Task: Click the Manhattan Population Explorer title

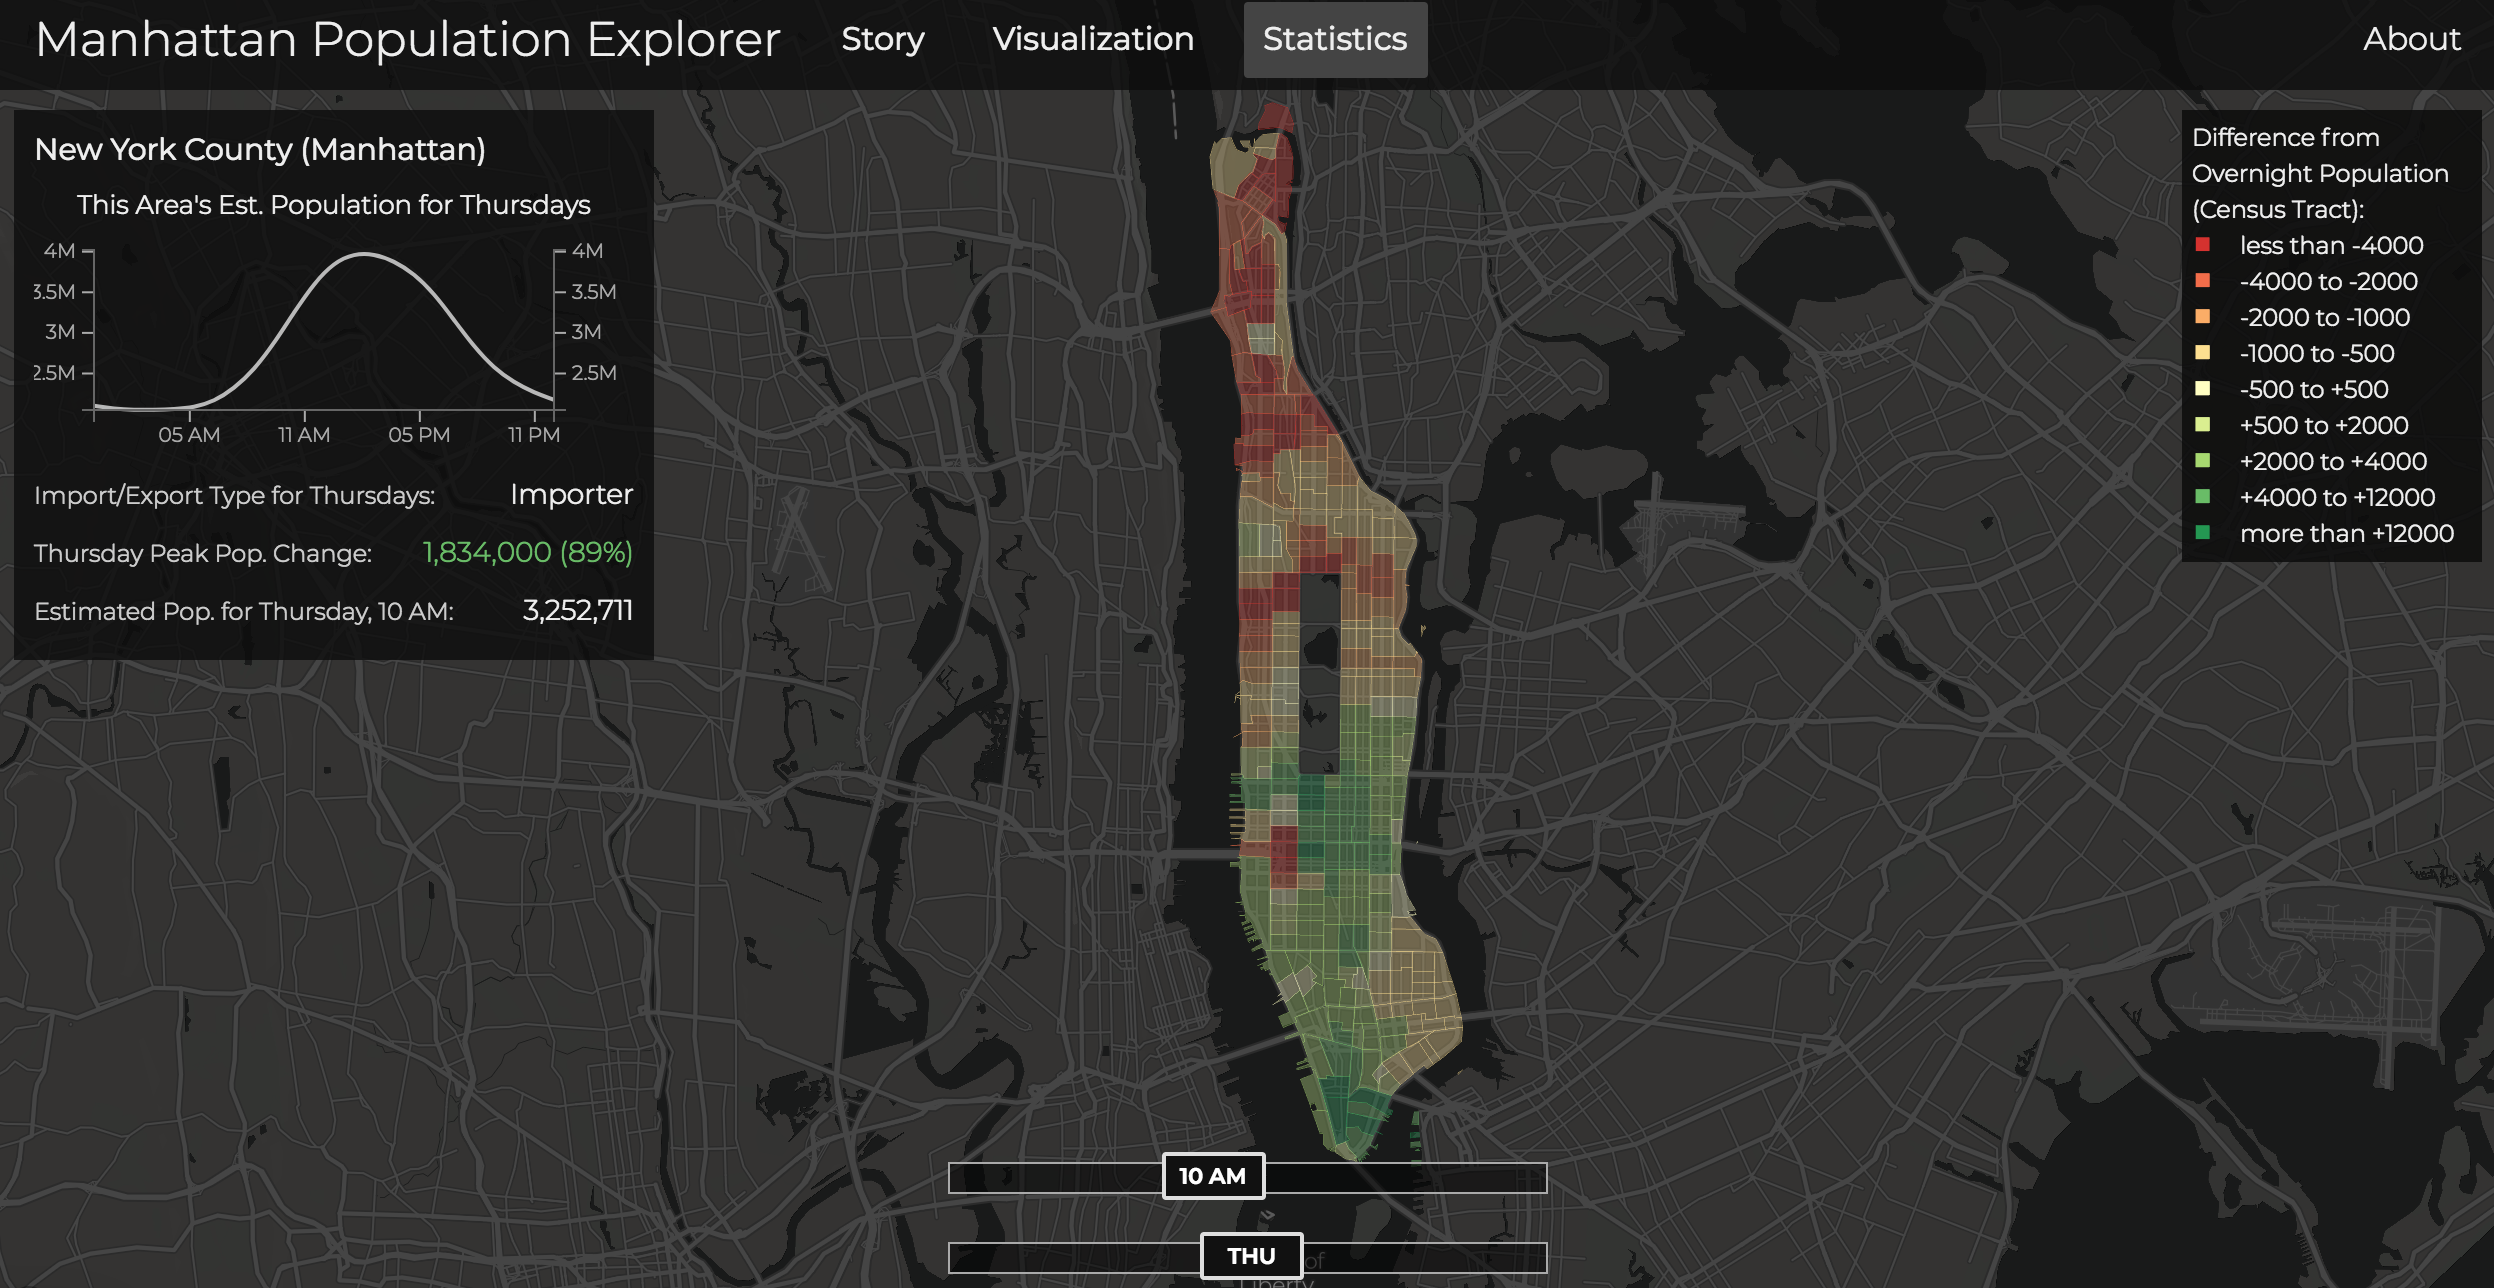Action: pos(408,40)
